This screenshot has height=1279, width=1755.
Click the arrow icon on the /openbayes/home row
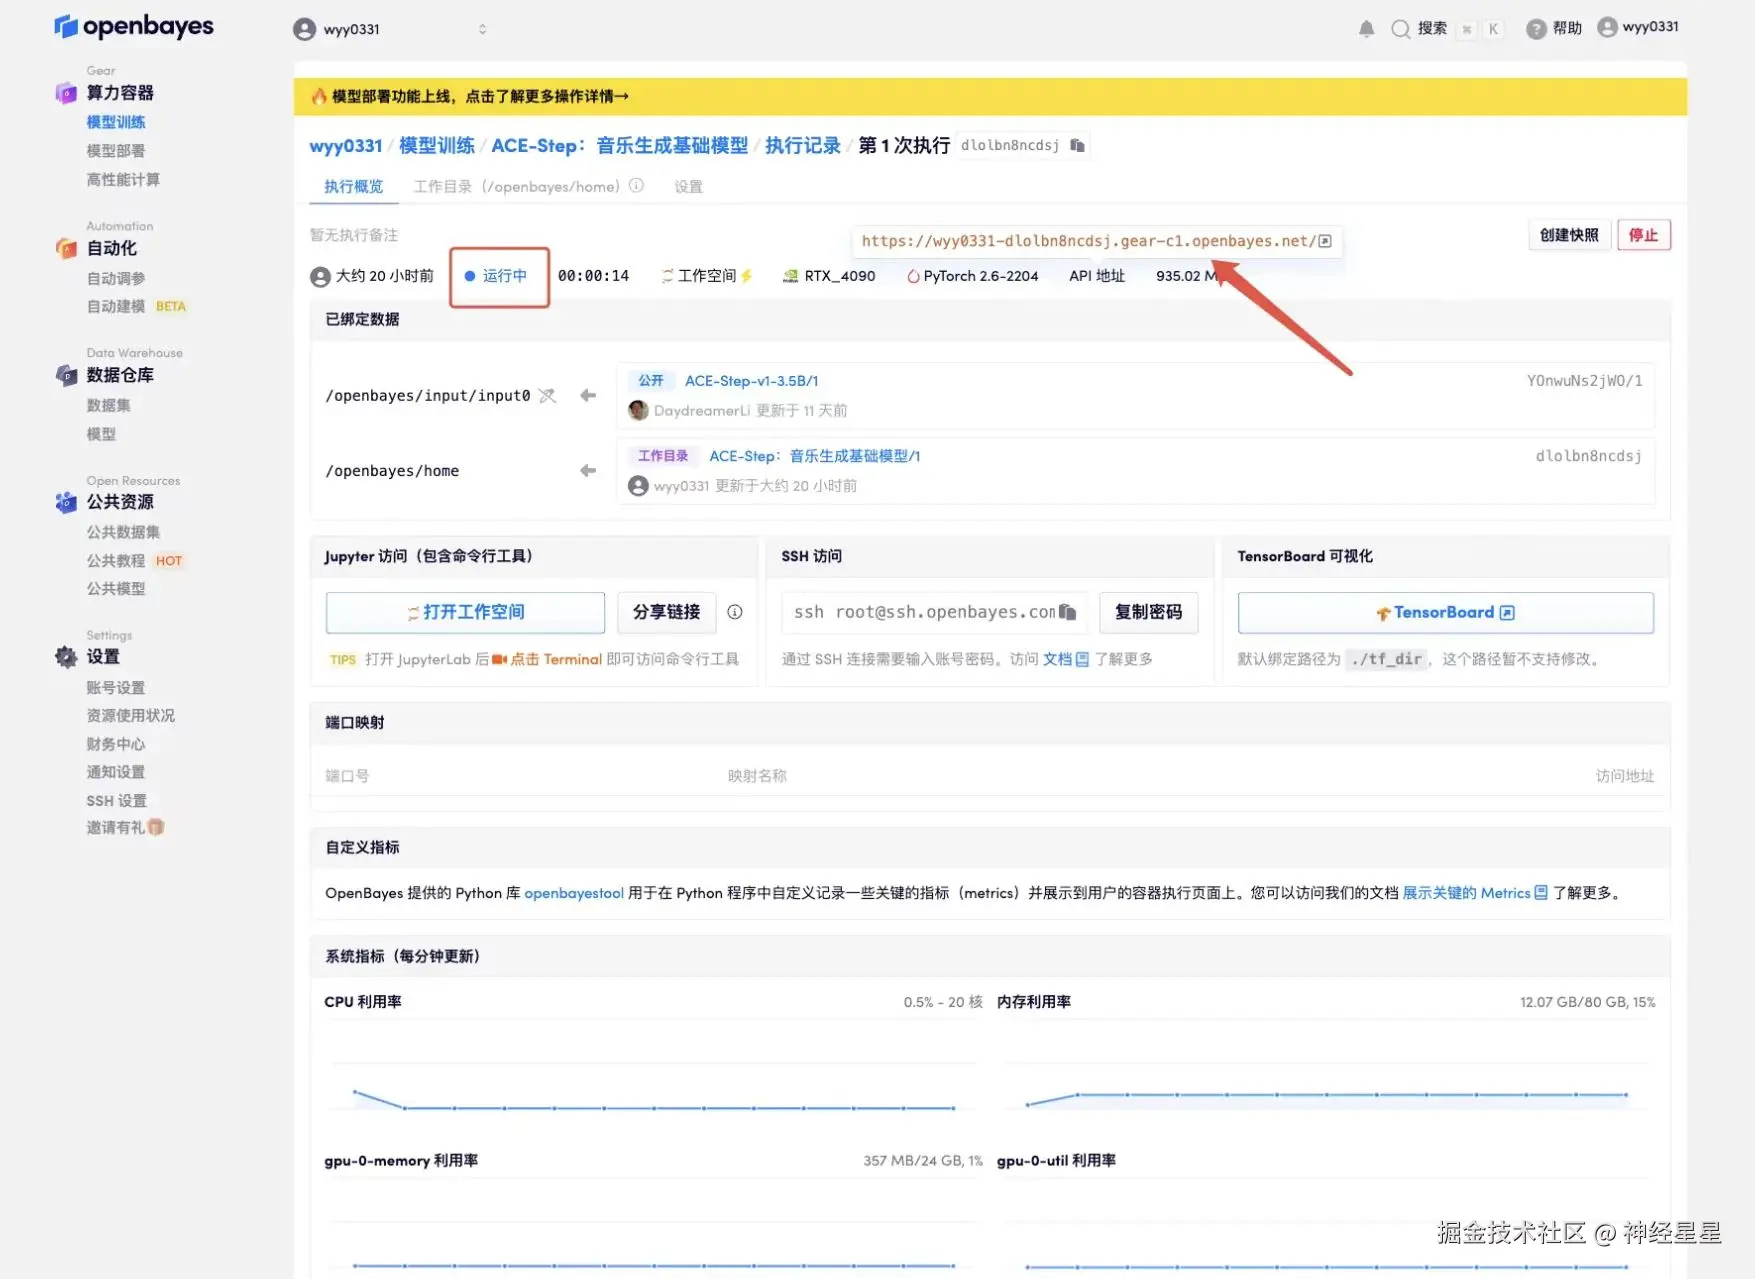point(588,471)
